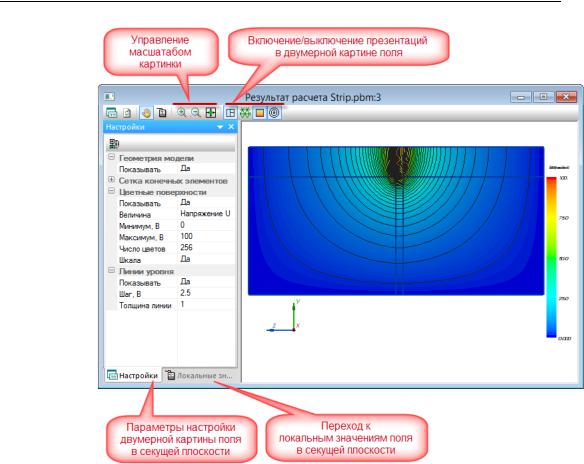
Task: Click the Максимум, В value 100
Action: click(207, 236)
